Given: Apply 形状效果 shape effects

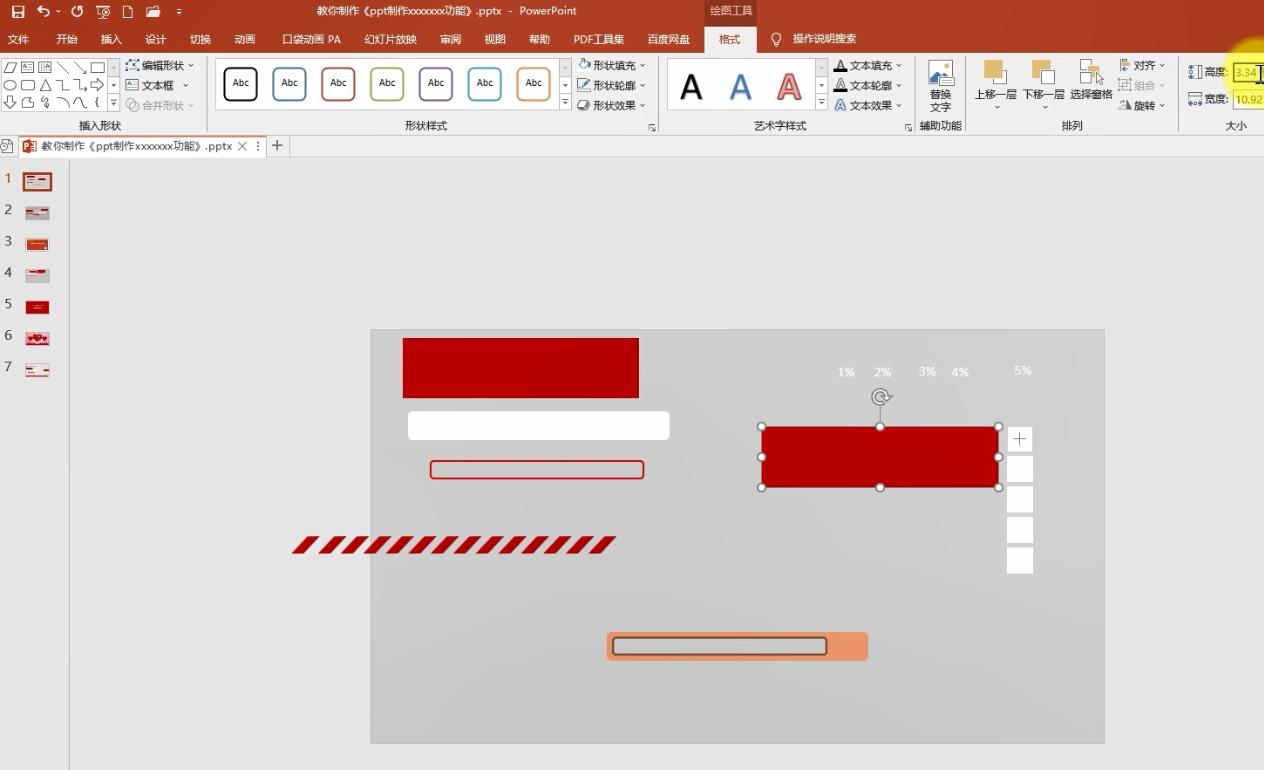Looking at the screenshot, I should [611, 104].
